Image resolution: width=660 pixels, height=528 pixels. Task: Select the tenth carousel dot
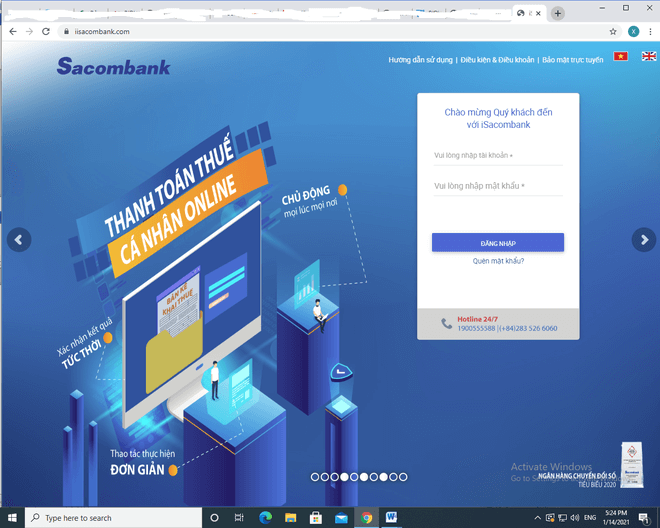(x=403, y=477)
